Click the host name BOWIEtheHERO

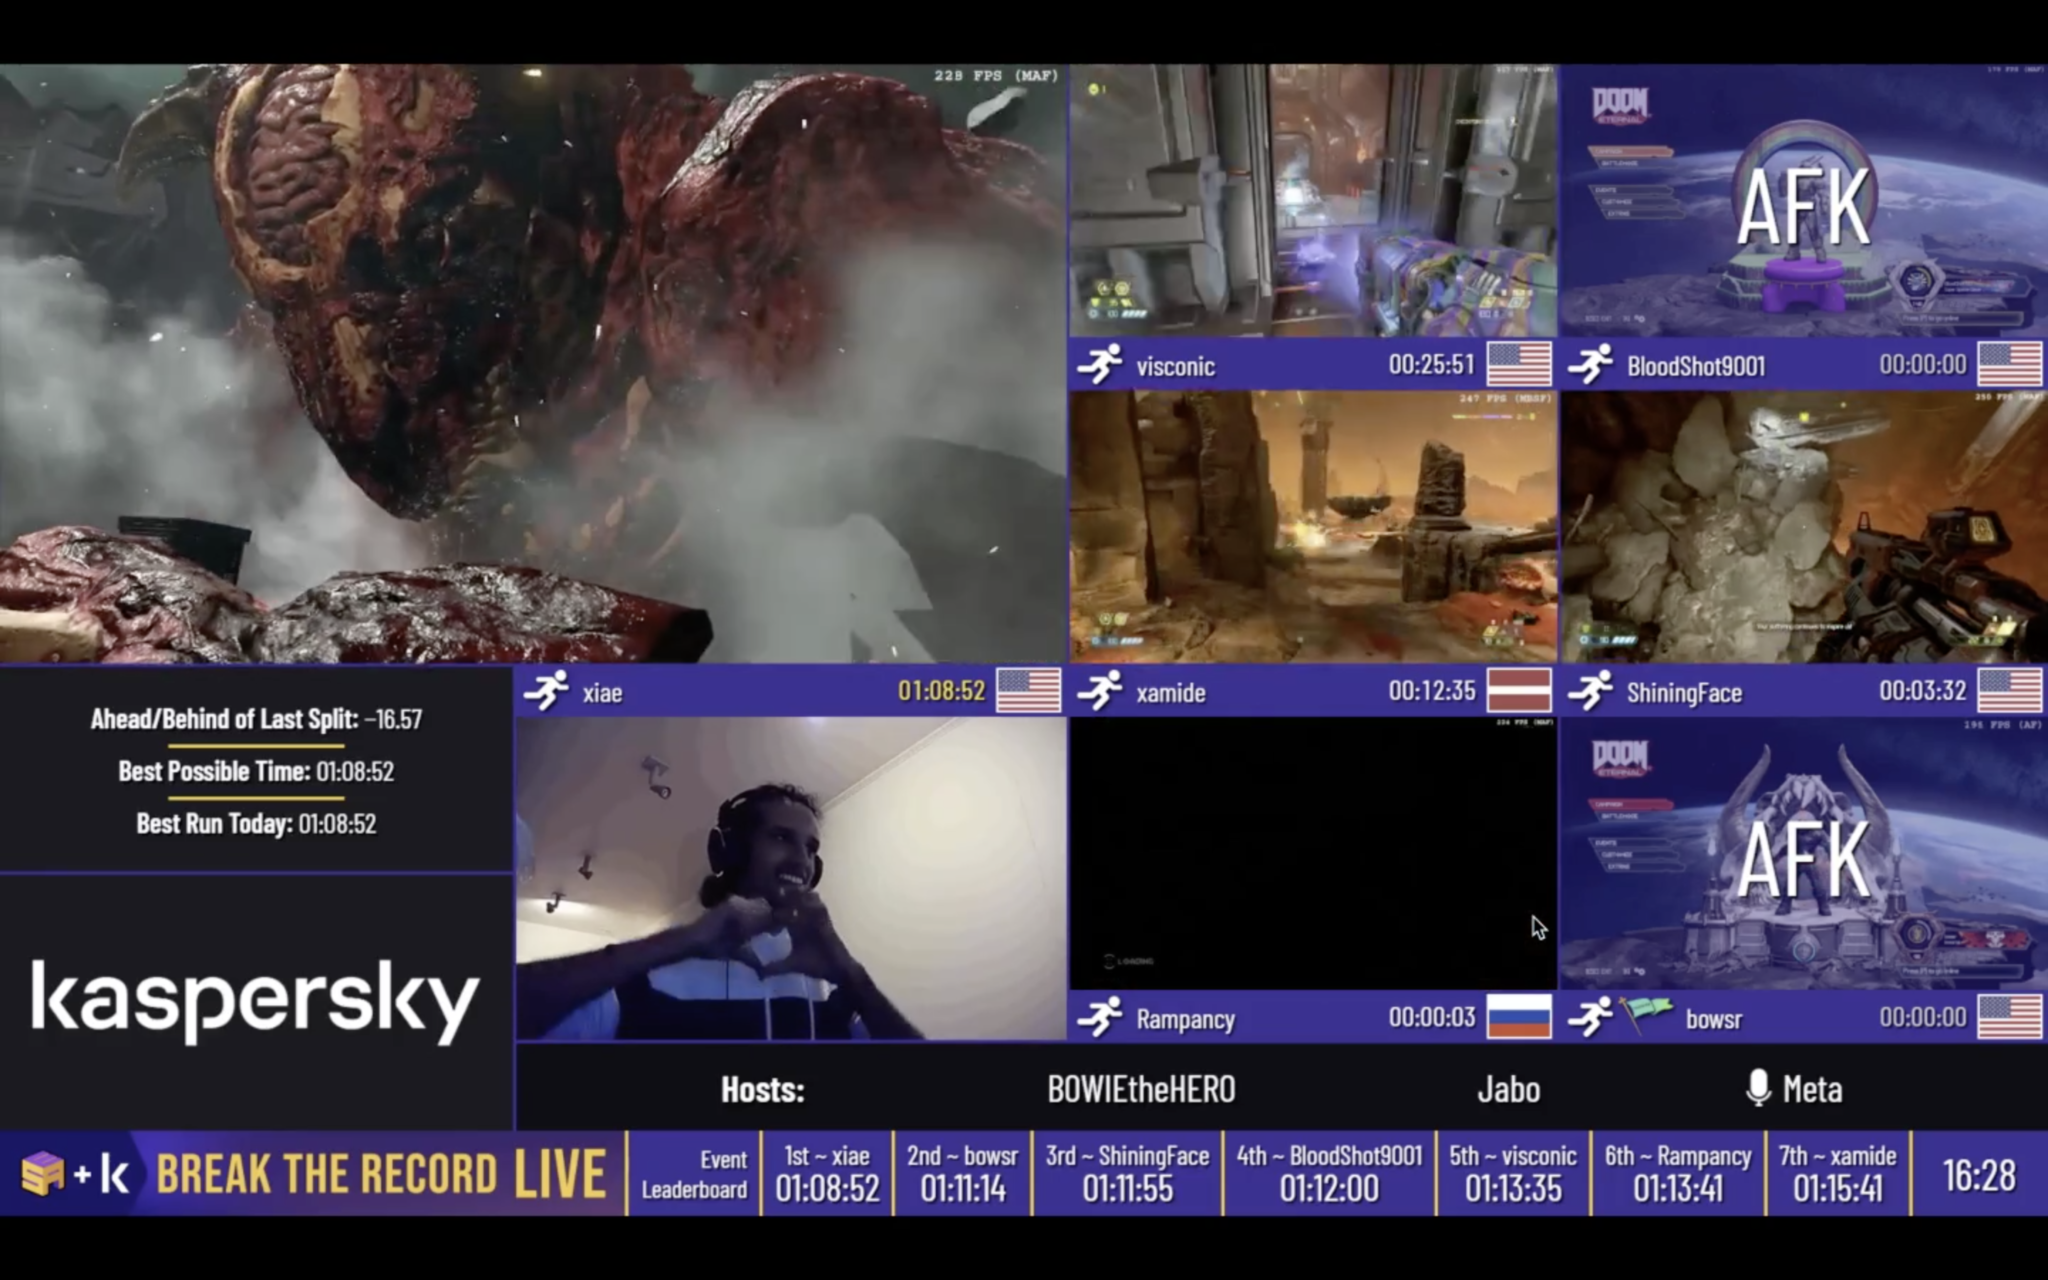pyautogui.click(x=1141, y=1089)
